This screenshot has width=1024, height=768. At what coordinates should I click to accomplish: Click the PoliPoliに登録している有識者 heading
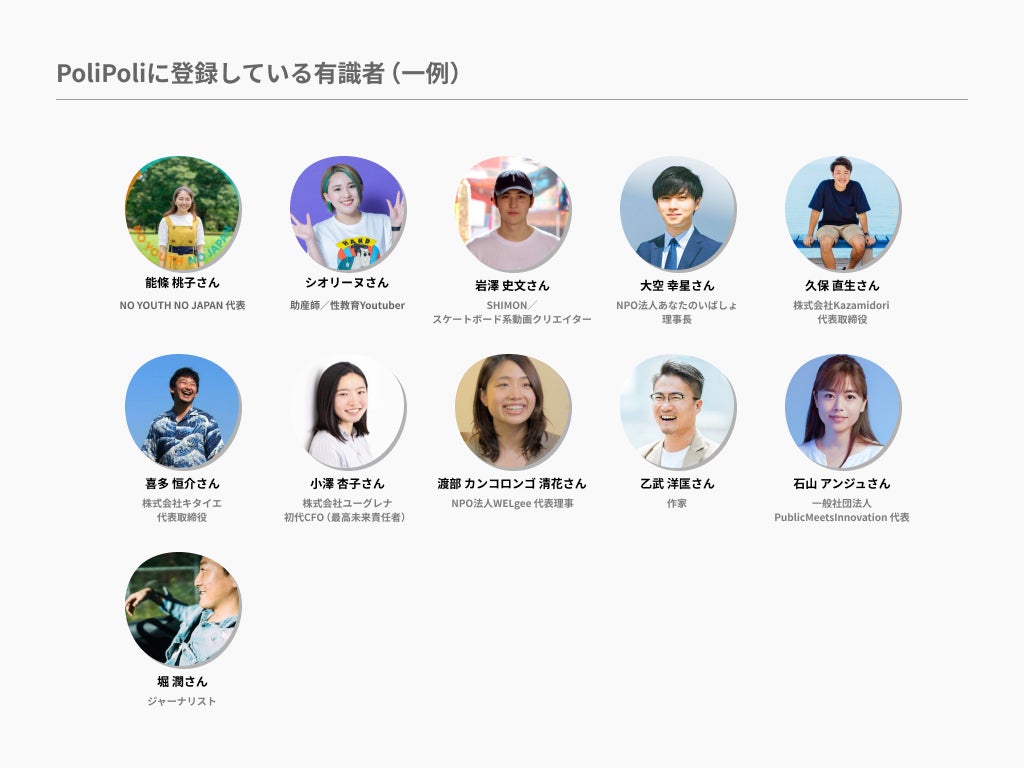pyautogui.click(x=220, y=72)
